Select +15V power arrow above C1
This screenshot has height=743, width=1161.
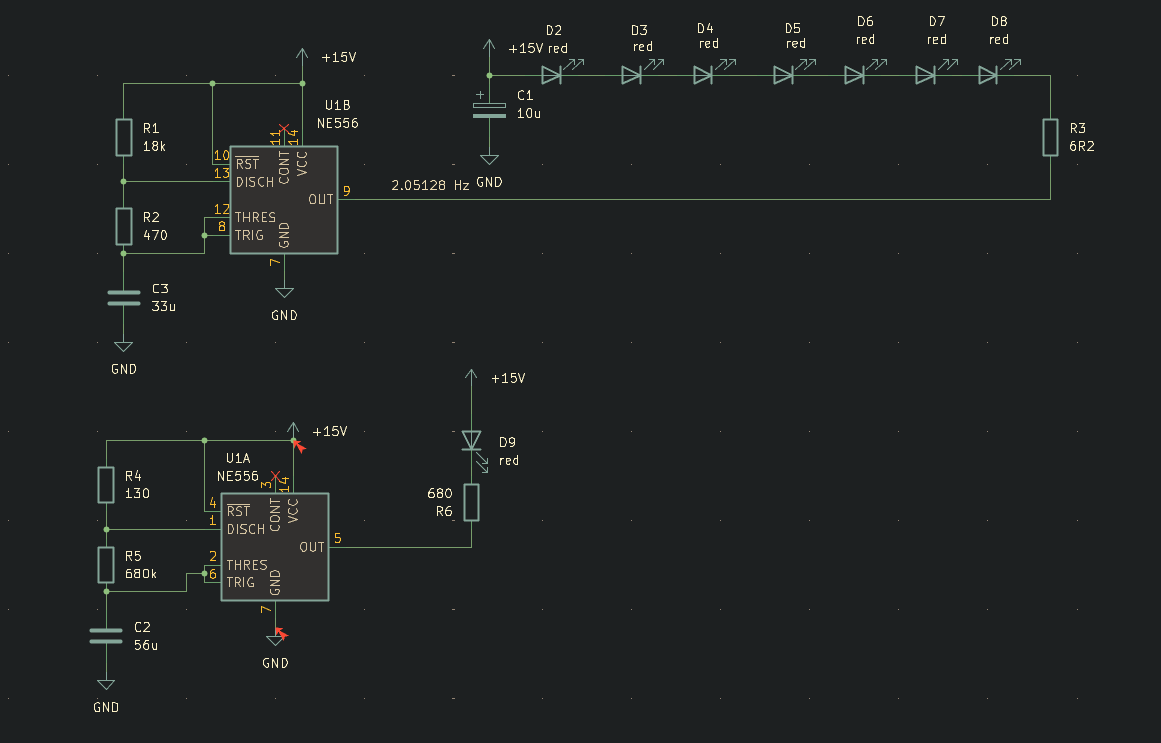tap(489, 46)
